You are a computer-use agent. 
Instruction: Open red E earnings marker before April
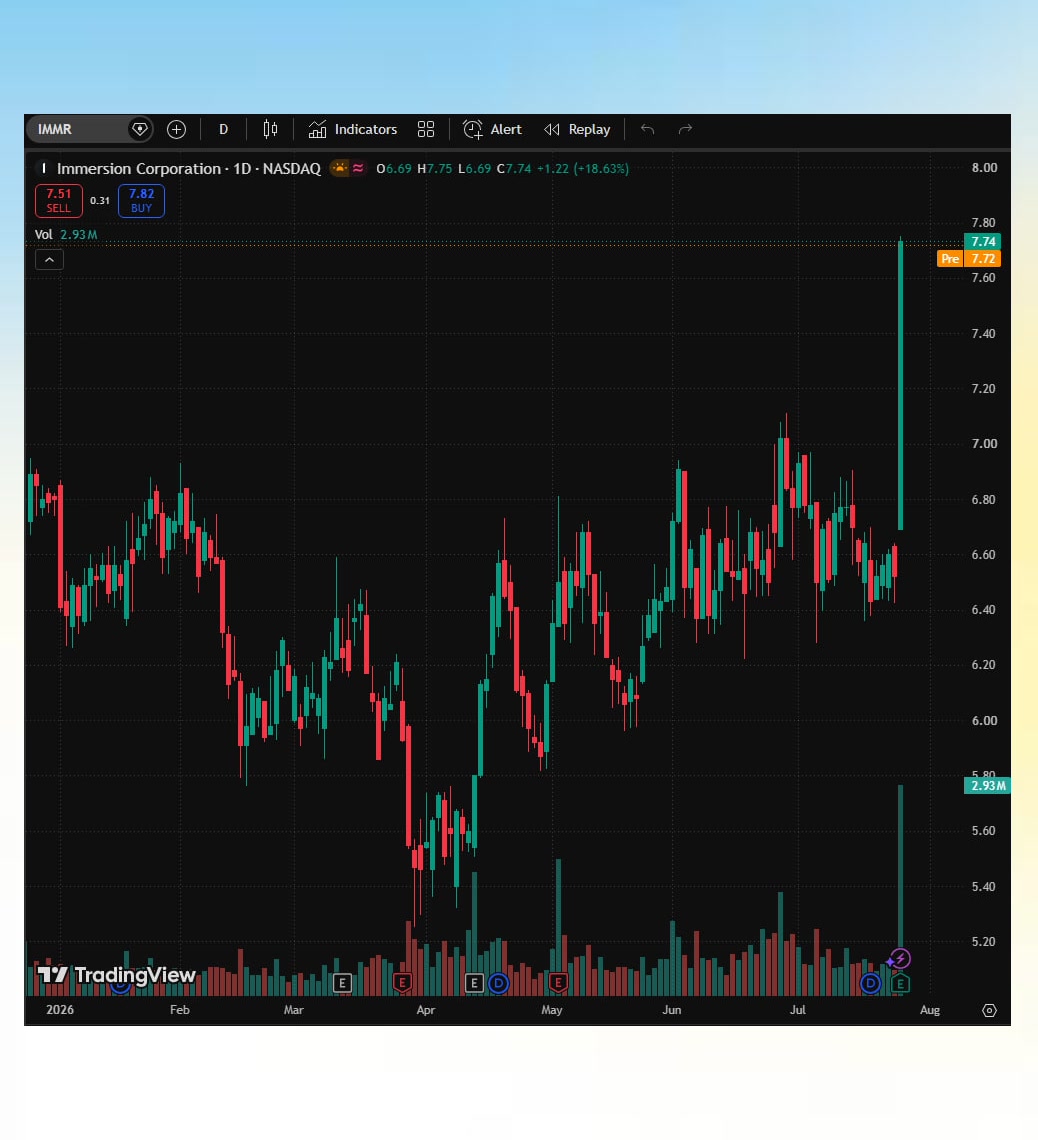pyautogui.click(x=402, y=984)
